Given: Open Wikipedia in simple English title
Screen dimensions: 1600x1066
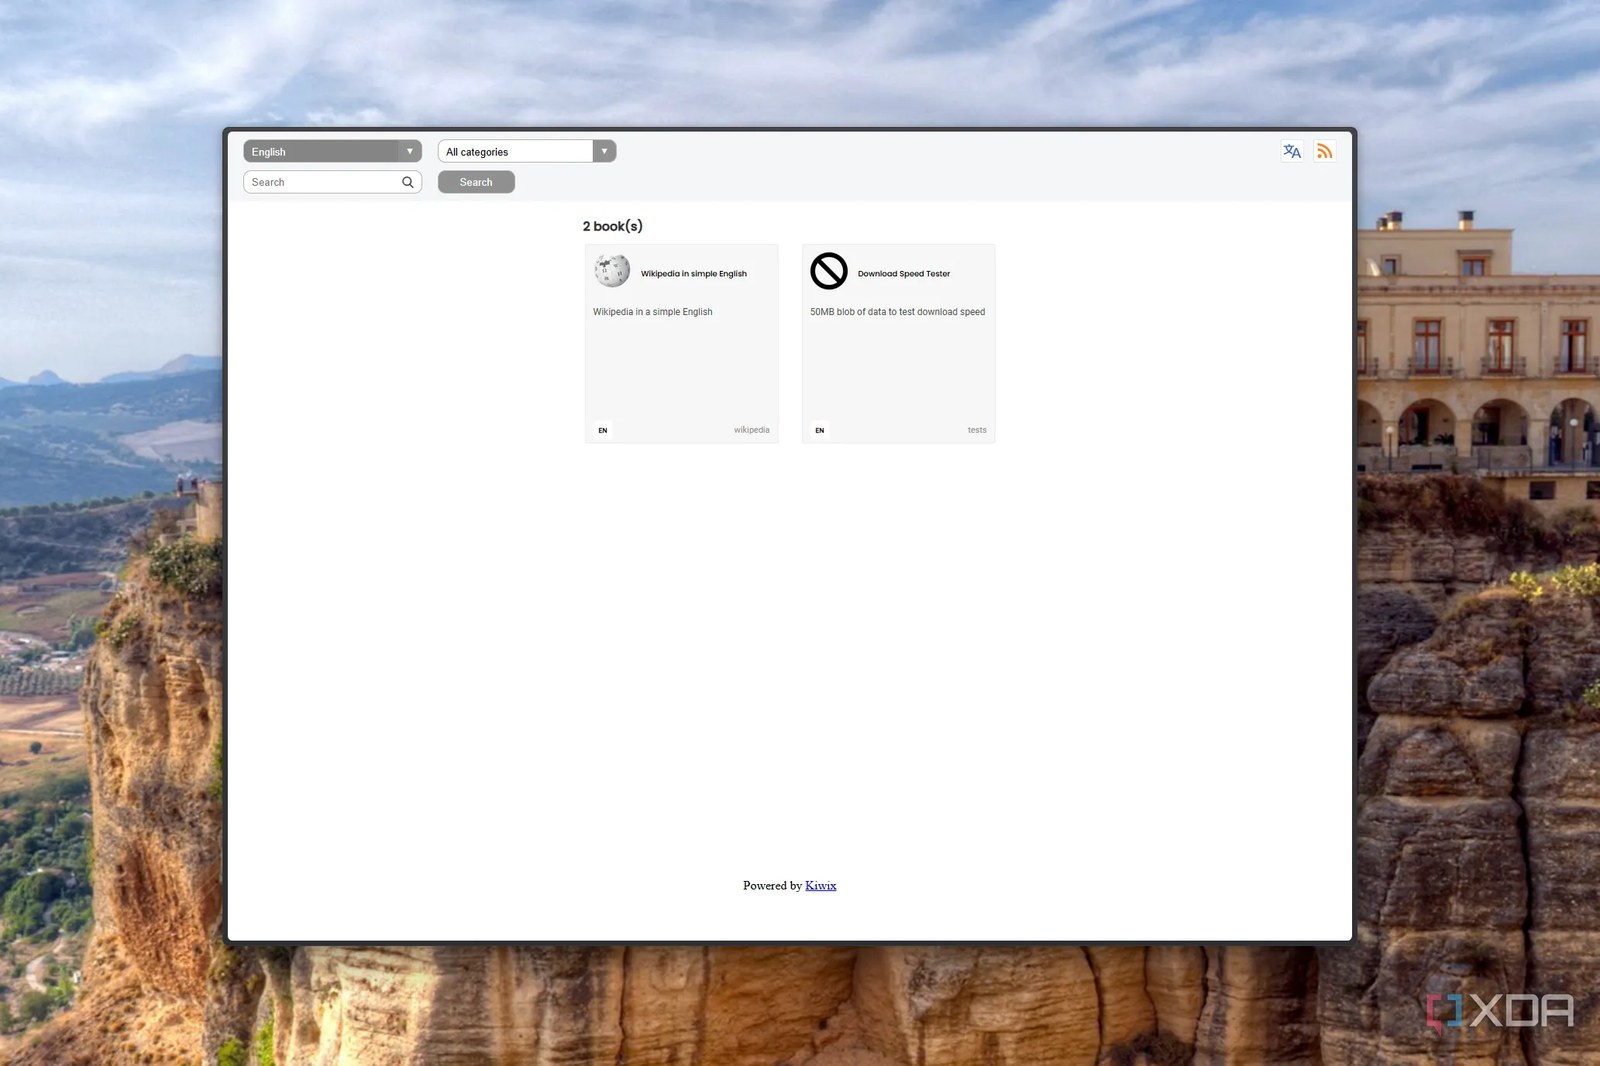Looking at the screenshot, I should coord(694,274).
